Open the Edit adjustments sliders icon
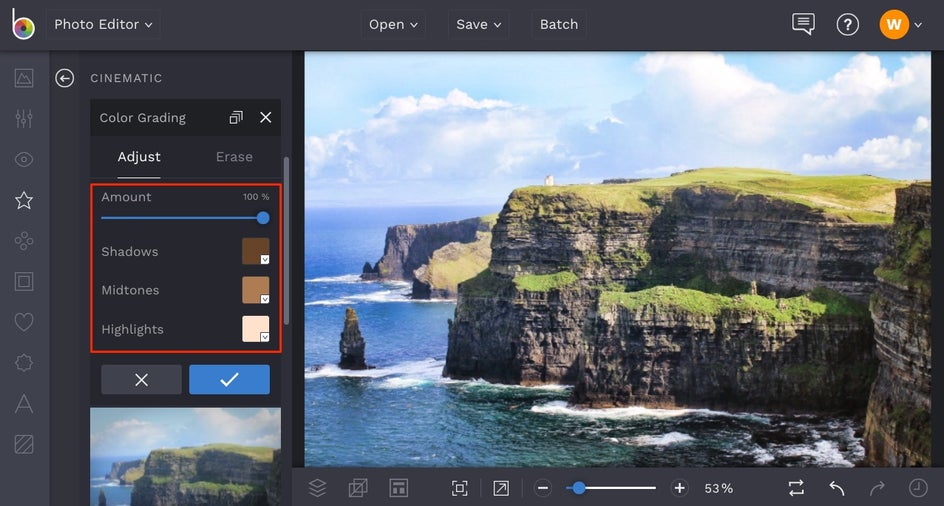Image resolution: width=944 pixels, height=506 pixels. click(x=24, y=118)
